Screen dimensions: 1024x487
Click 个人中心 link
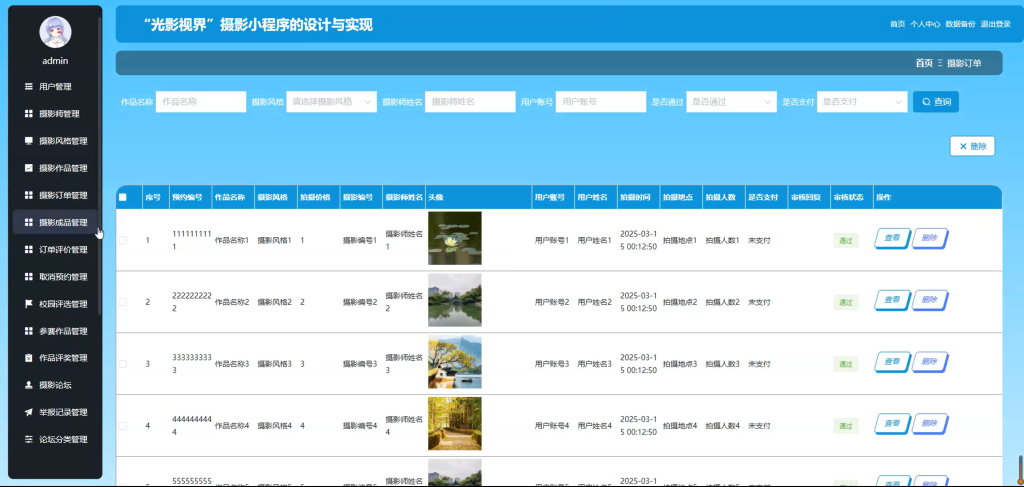925,24
